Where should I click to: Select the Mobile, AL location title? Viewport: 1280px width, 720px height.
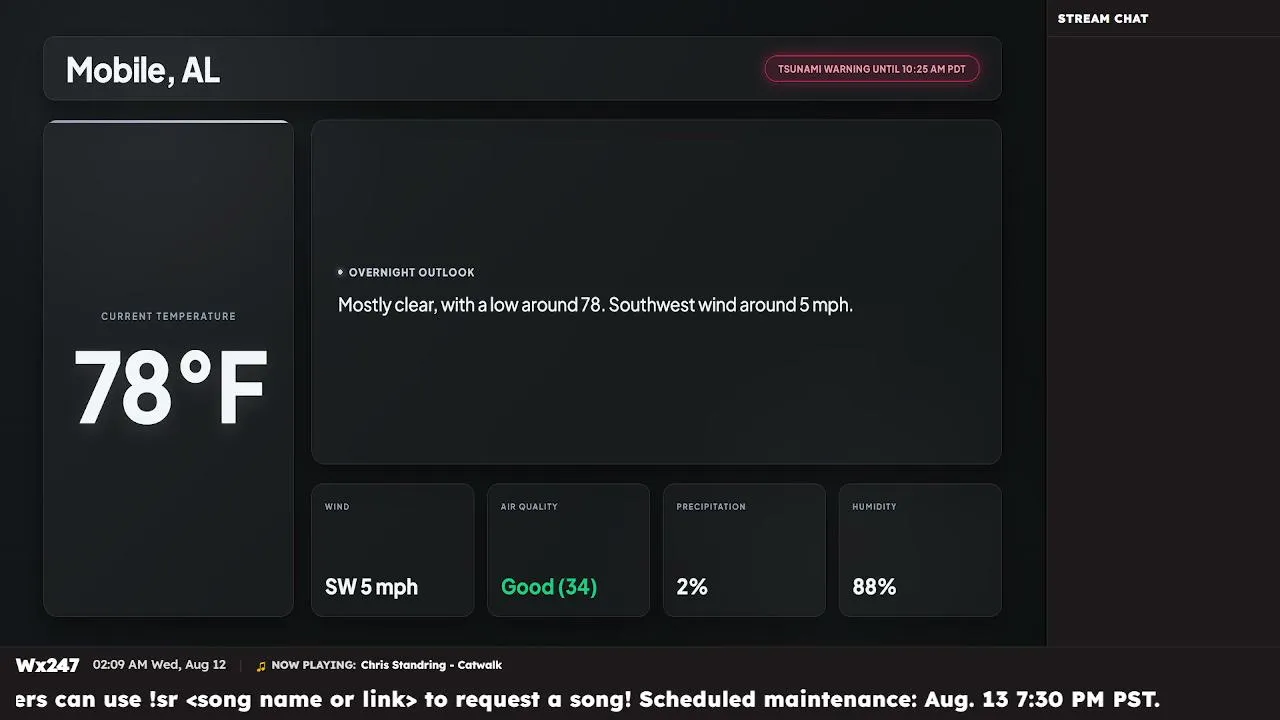[x=143, y=70]
